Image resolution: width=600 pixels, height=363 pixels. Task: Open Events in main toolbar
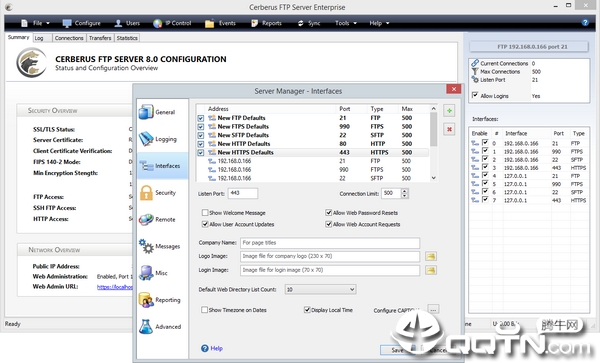[x=220, y=23]
